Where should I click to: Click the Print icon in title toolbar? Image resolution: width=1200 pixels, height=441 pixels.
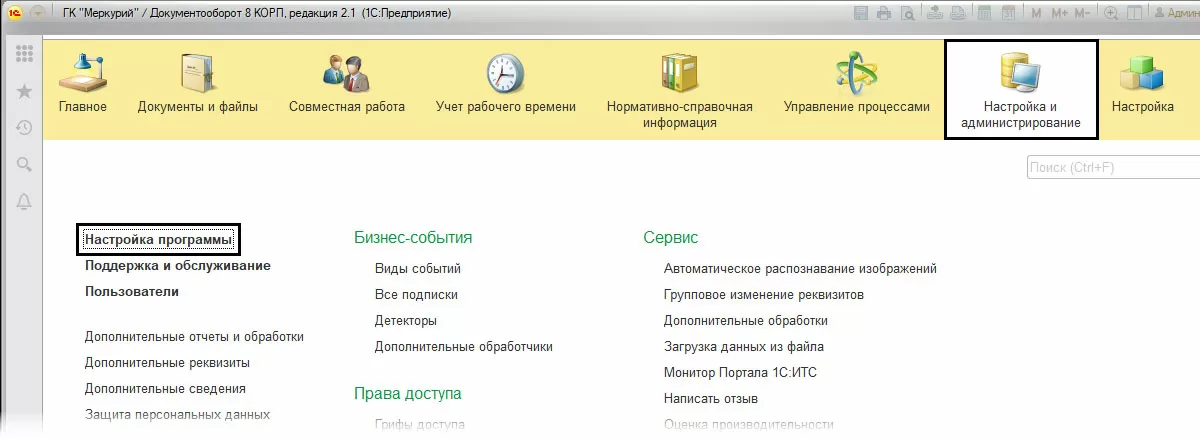coord(884,14)
